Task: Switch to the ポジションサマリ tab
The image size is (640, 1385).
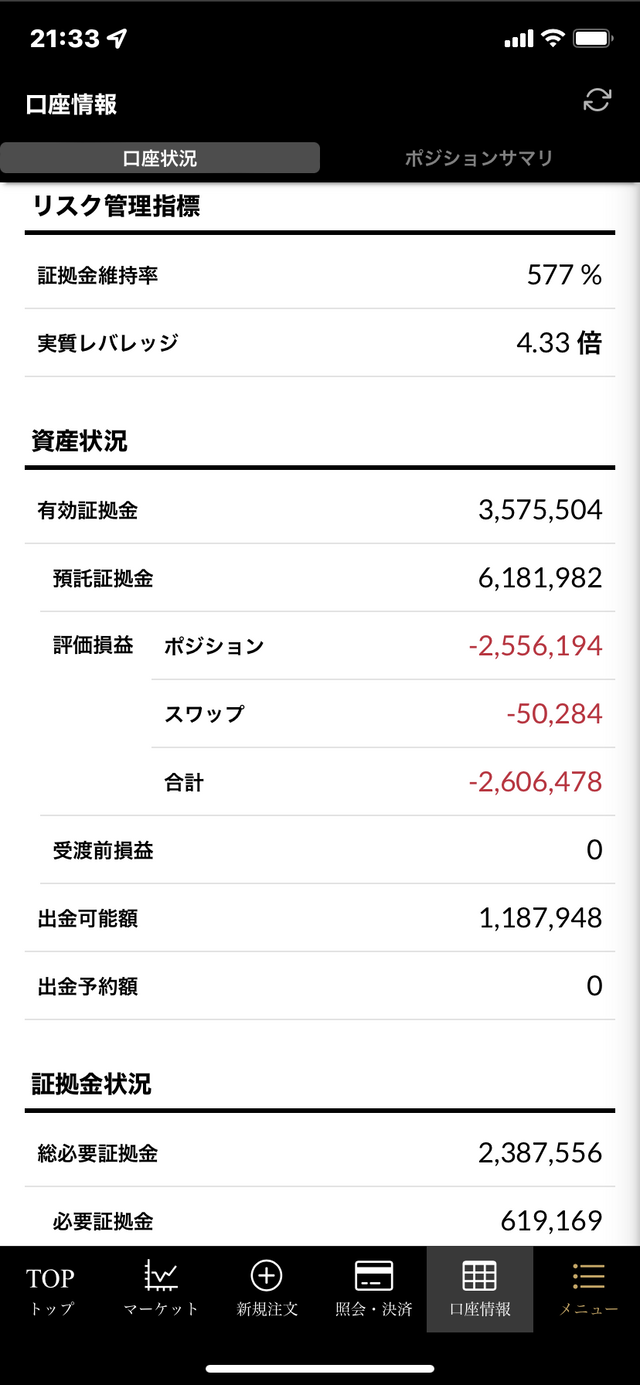Action: tap(479, 158)
